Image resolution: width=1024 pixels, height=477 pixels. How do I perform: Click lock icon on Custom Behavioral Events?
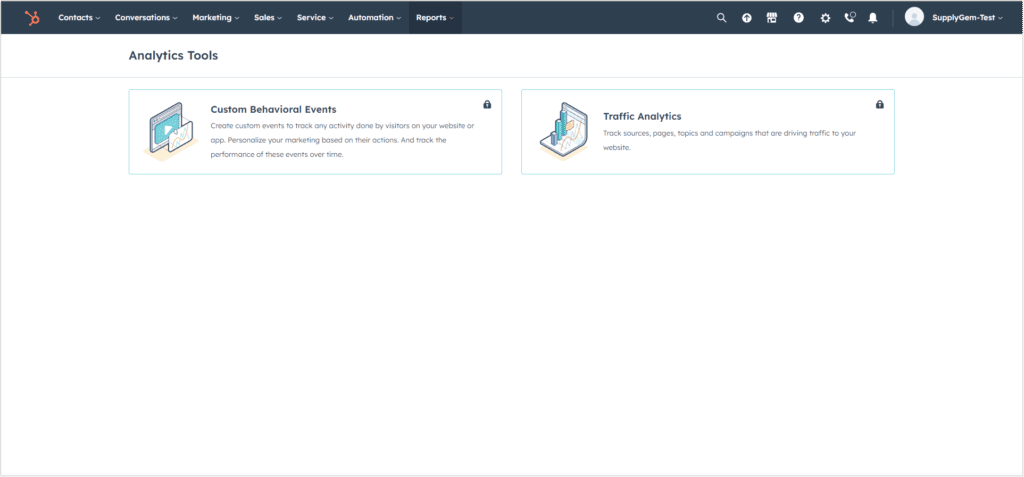click(x=487, y=105)
